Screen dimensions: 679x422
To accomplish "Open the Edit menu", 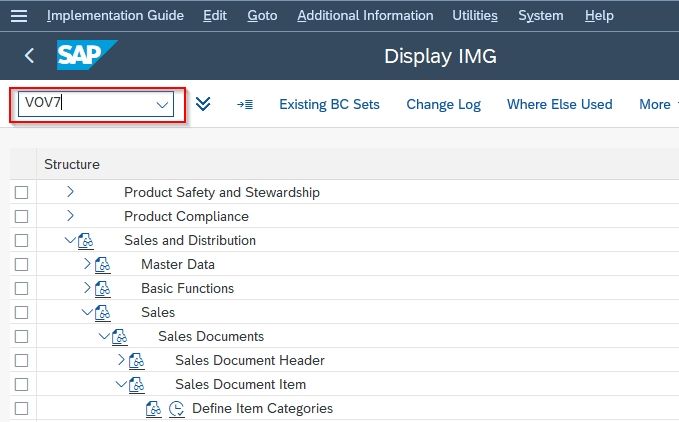I will [x=215, y=16].
